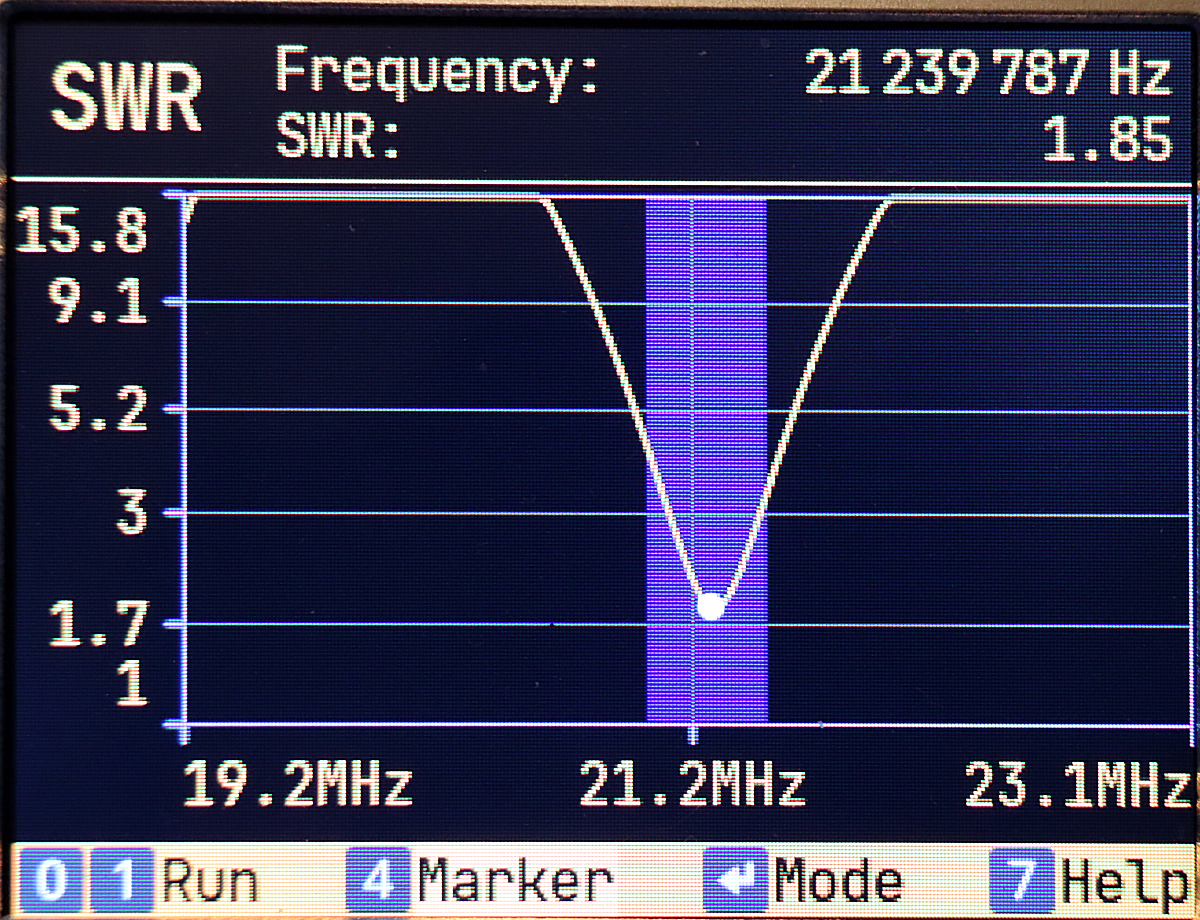1200x920 pixels.
Task: Click the 21.2MHz center frequency label
Action: coord(692,786)
